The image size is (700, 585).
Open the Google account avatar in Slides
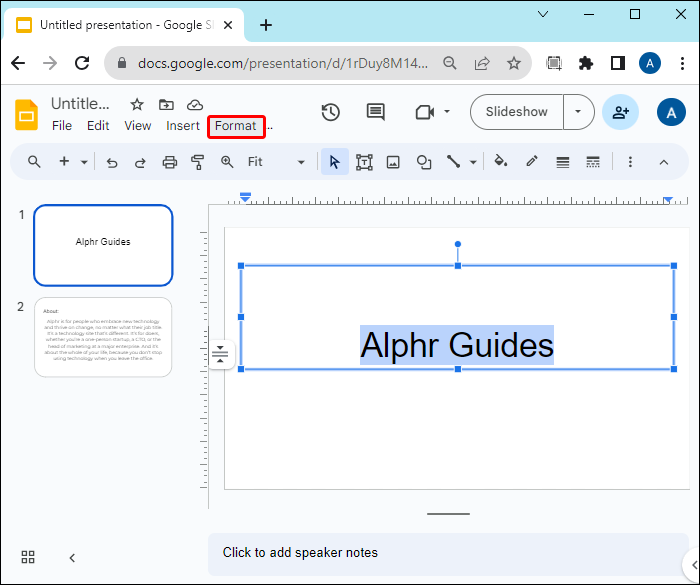coord(671,112)
